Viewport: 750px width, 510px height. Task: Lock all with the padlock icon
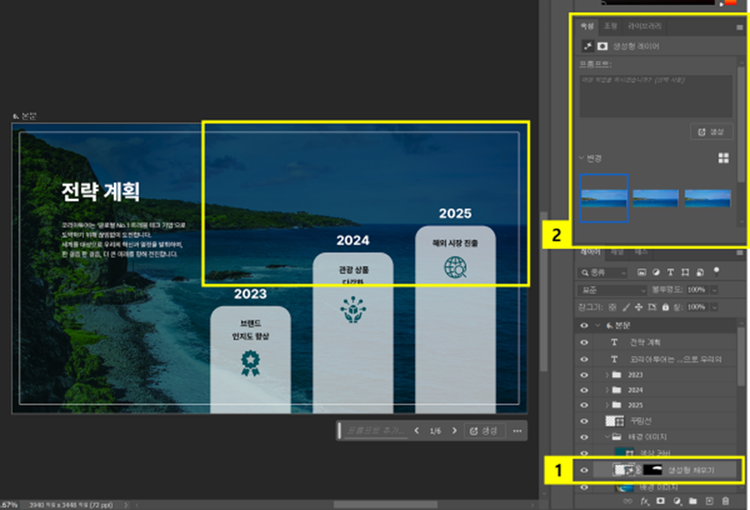click(x=665, y=307)
